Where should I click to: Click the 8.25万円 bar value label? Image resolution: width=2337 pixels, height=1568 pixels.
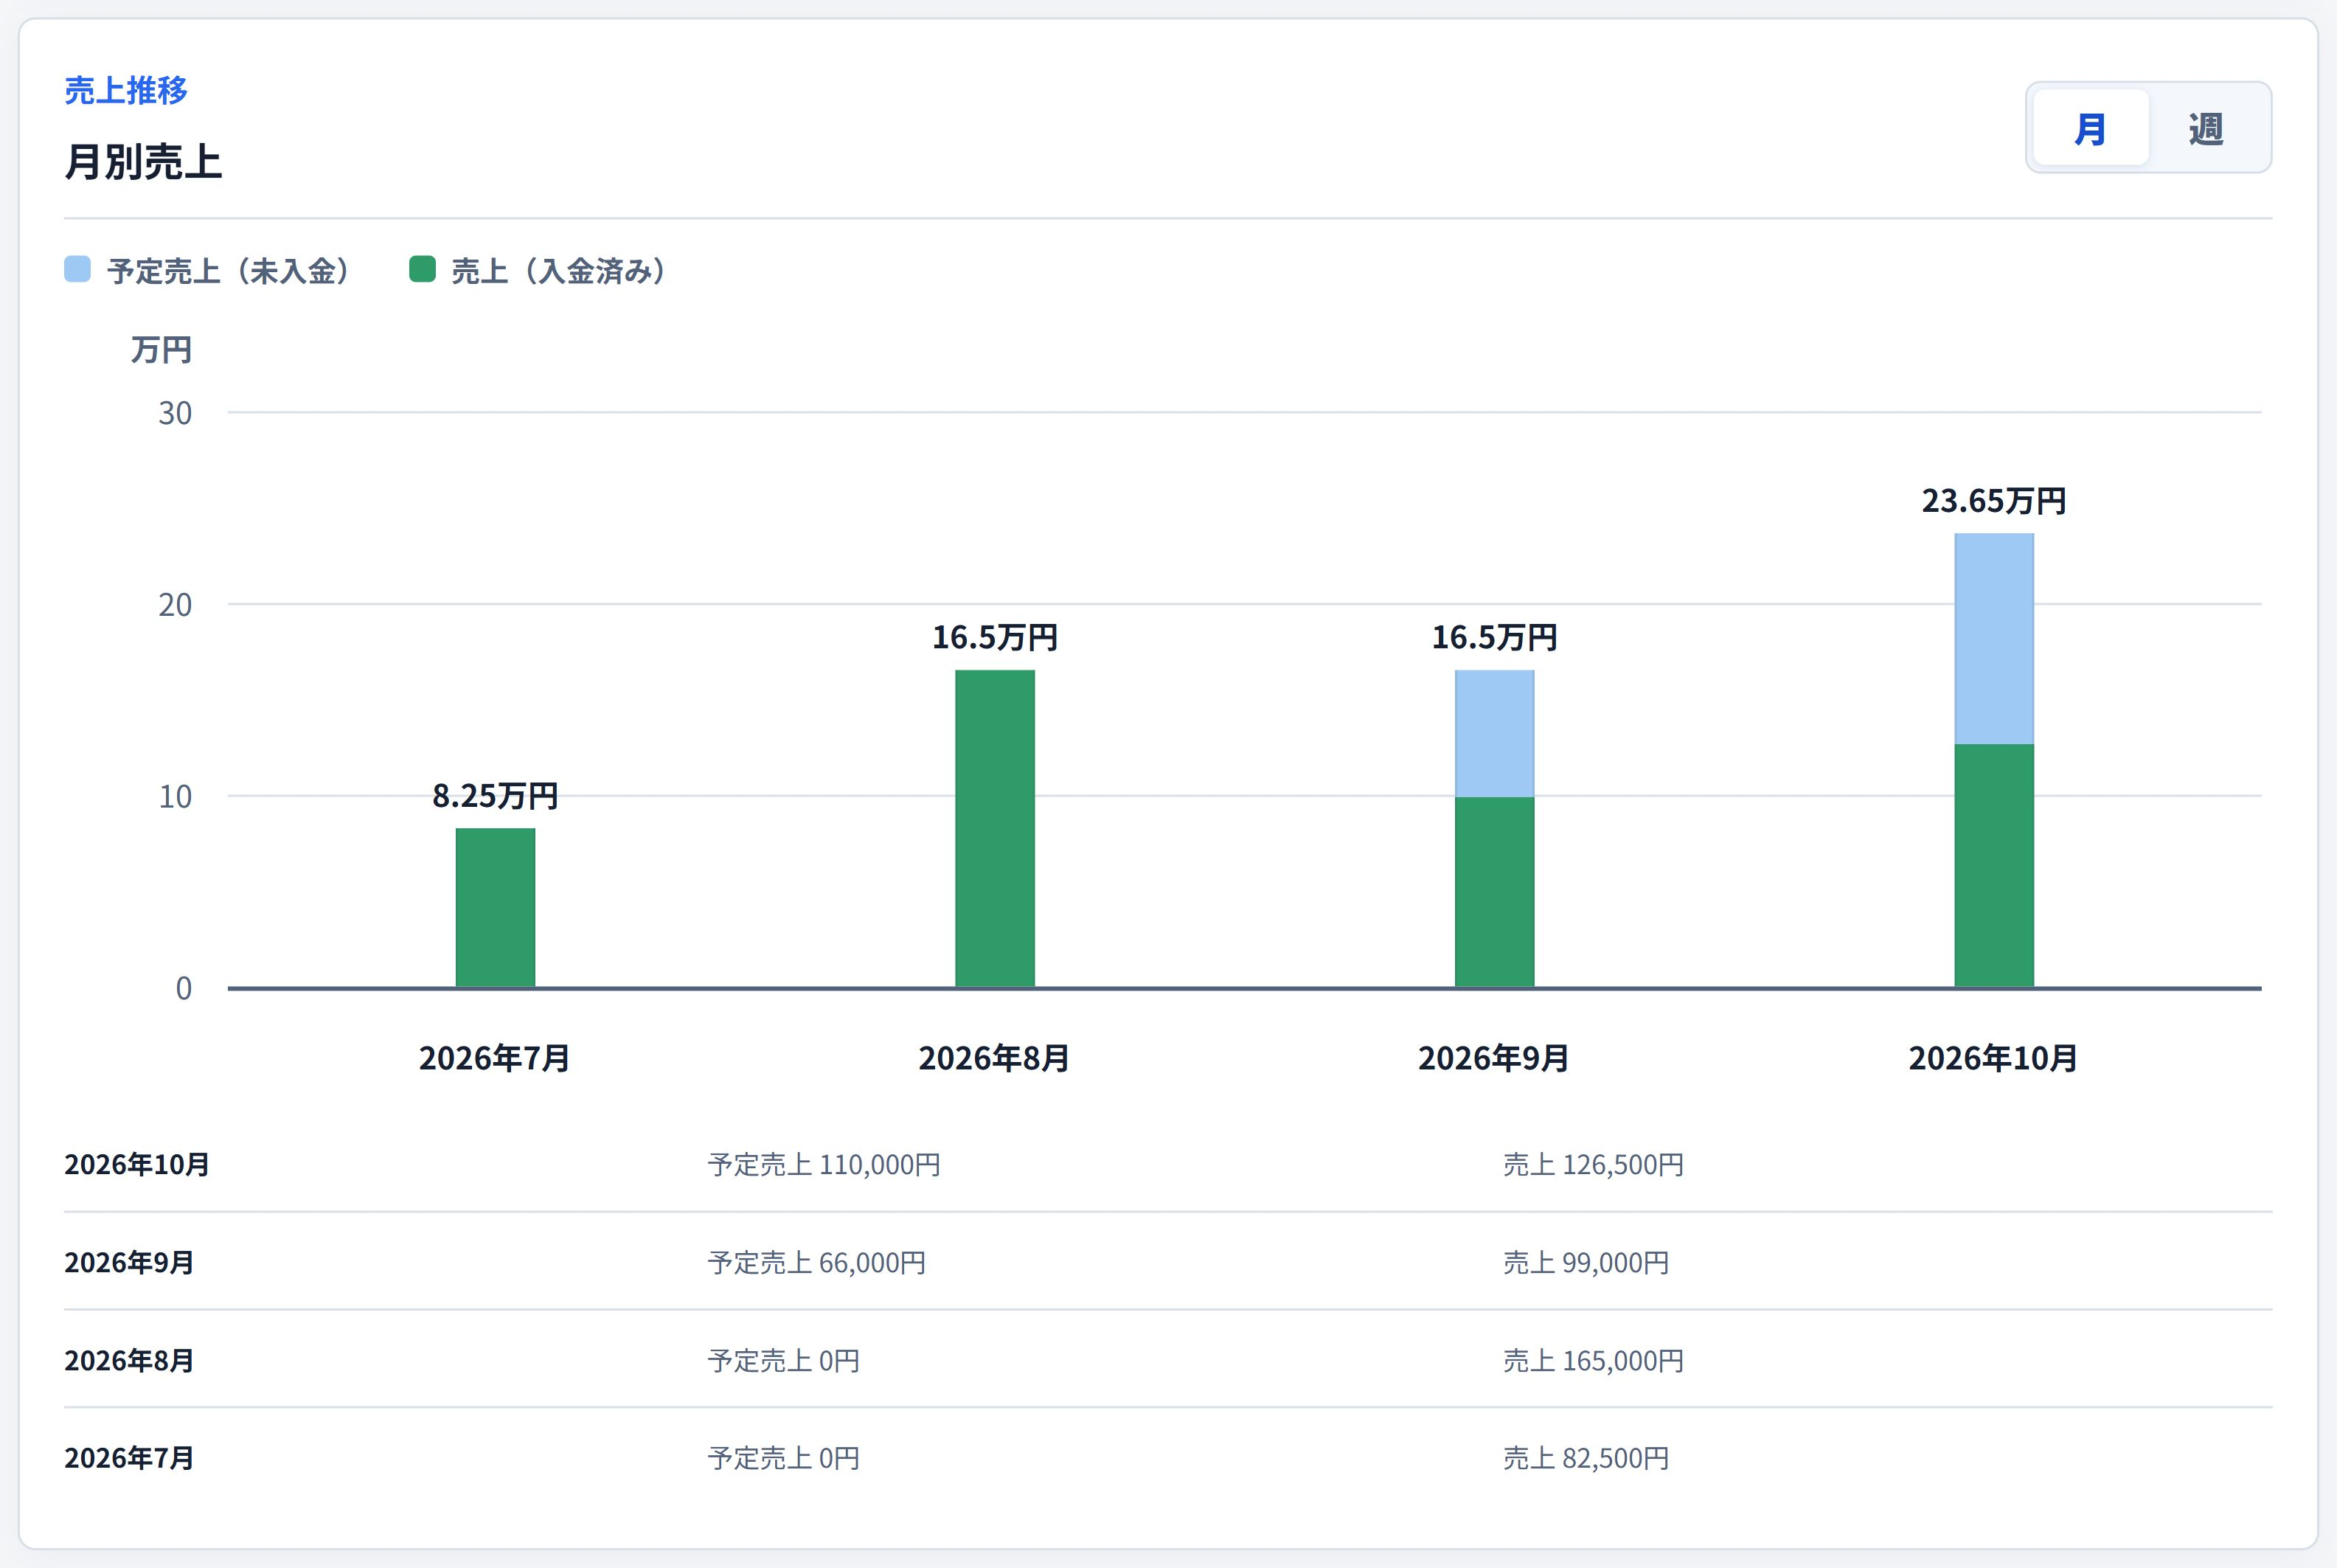pos(495,796)
